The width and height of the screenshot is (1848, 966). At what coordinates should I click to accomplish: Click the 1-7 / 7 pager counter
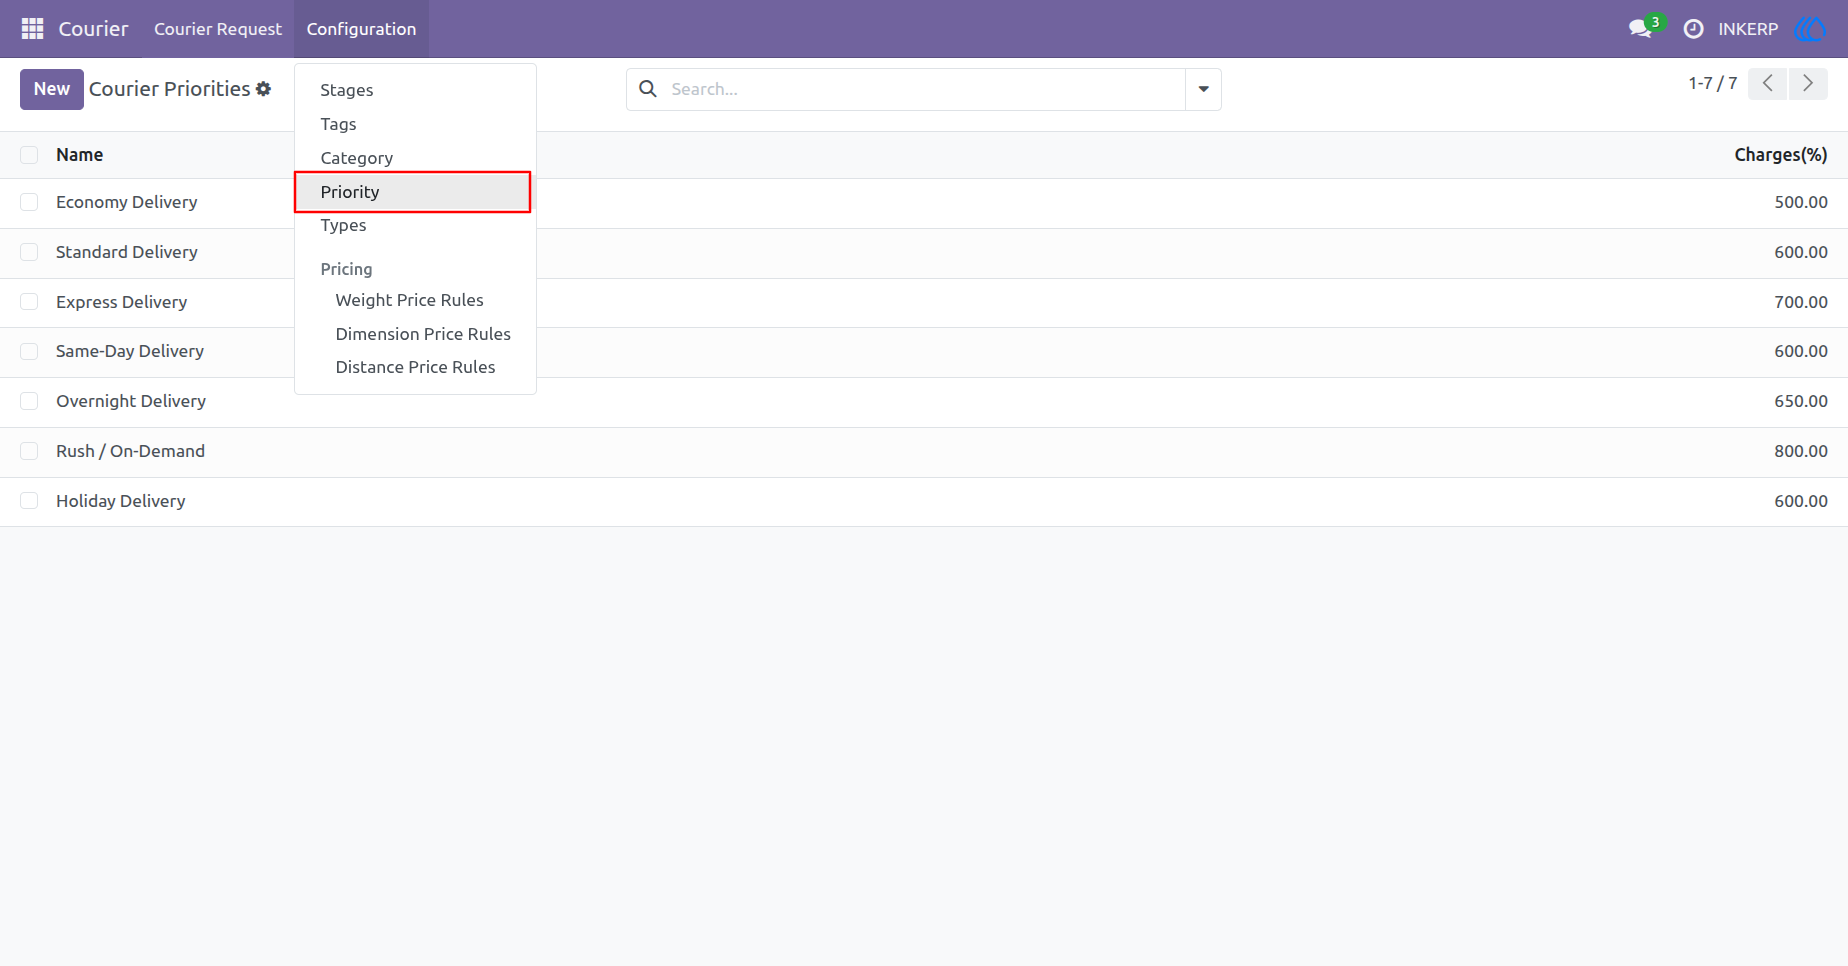coord(1712,84)
